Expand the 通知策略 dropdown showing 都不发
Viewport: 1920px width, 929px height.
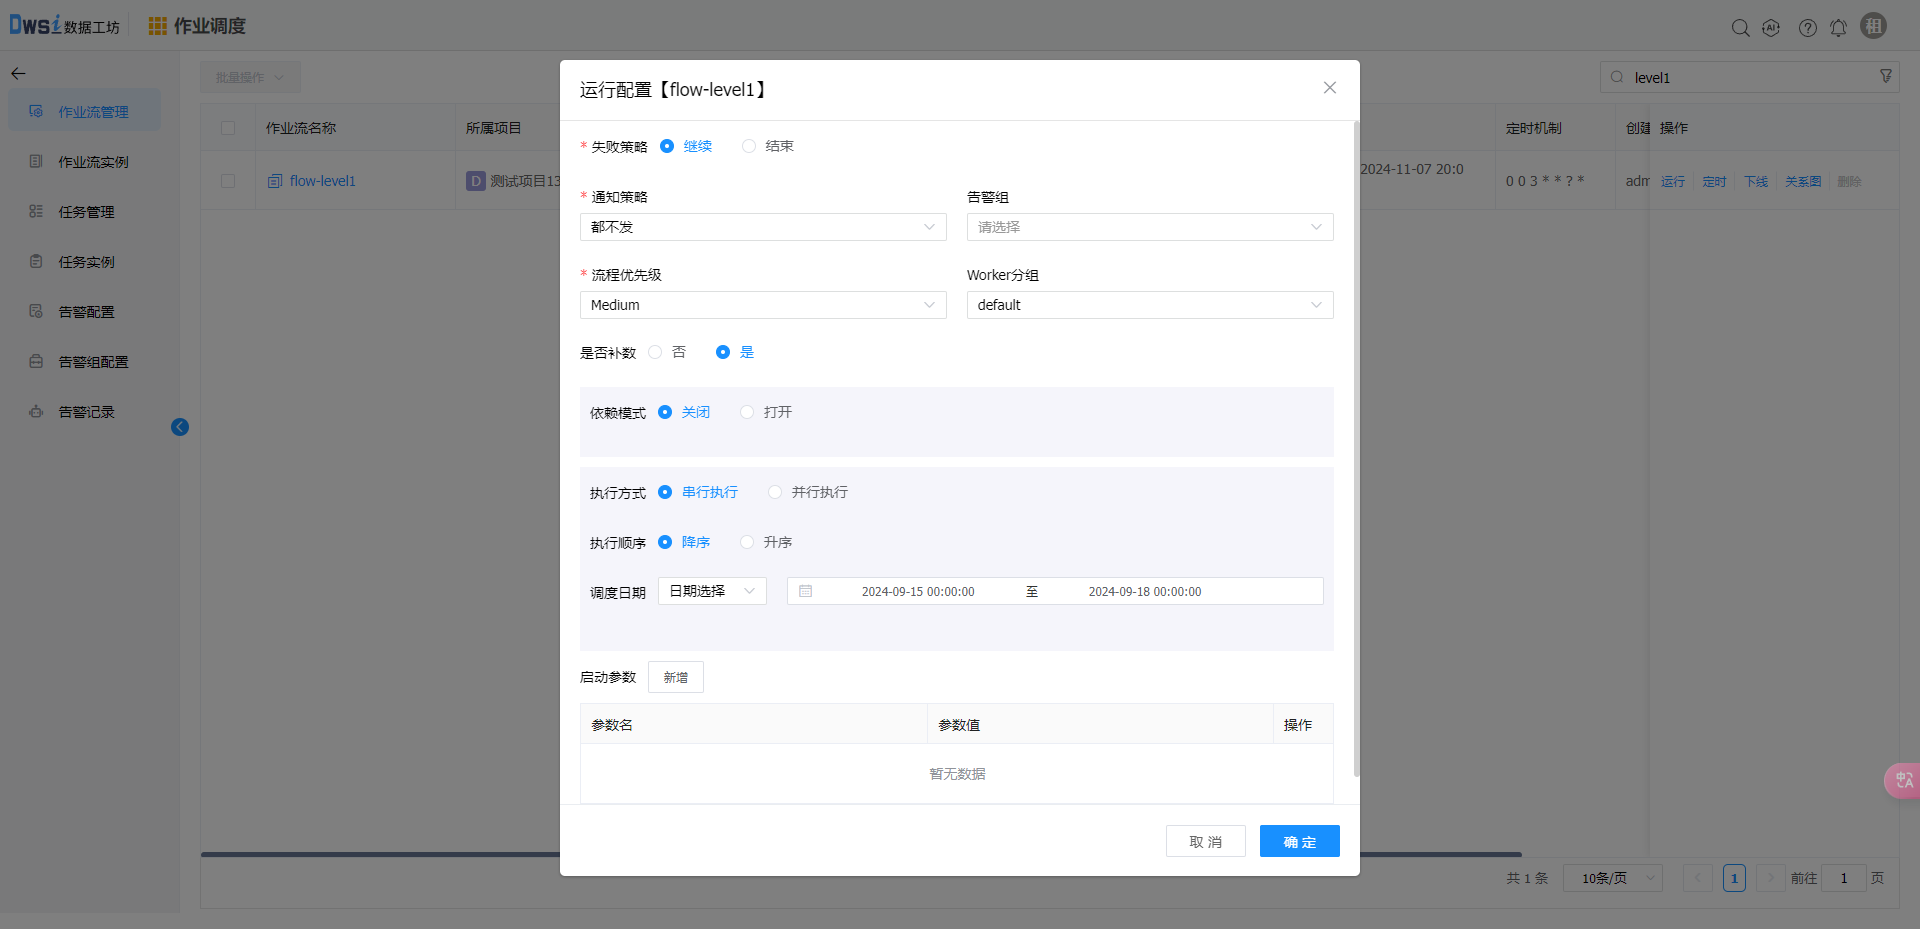click(x=762, y=227)
